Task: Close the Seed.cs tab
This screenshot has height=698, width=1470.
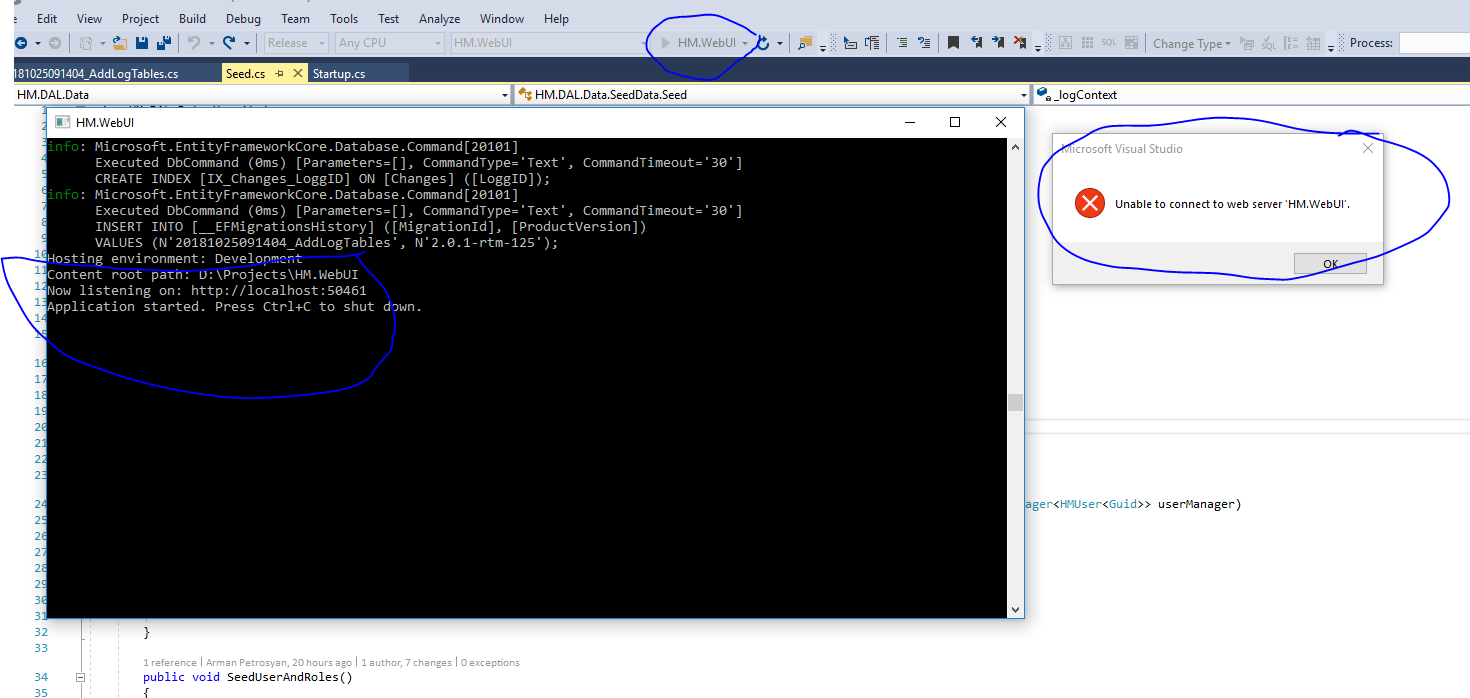Action: (x=297, y=74)
